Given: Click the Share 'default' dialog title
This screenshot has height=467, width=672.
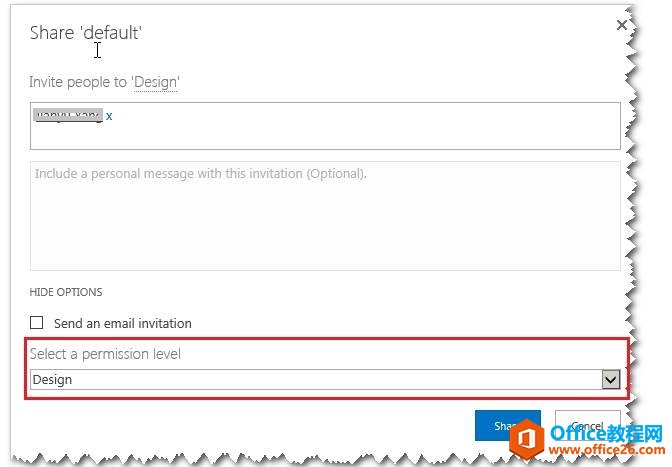Looking at the screenshot, I should click(x=86, y=33).
